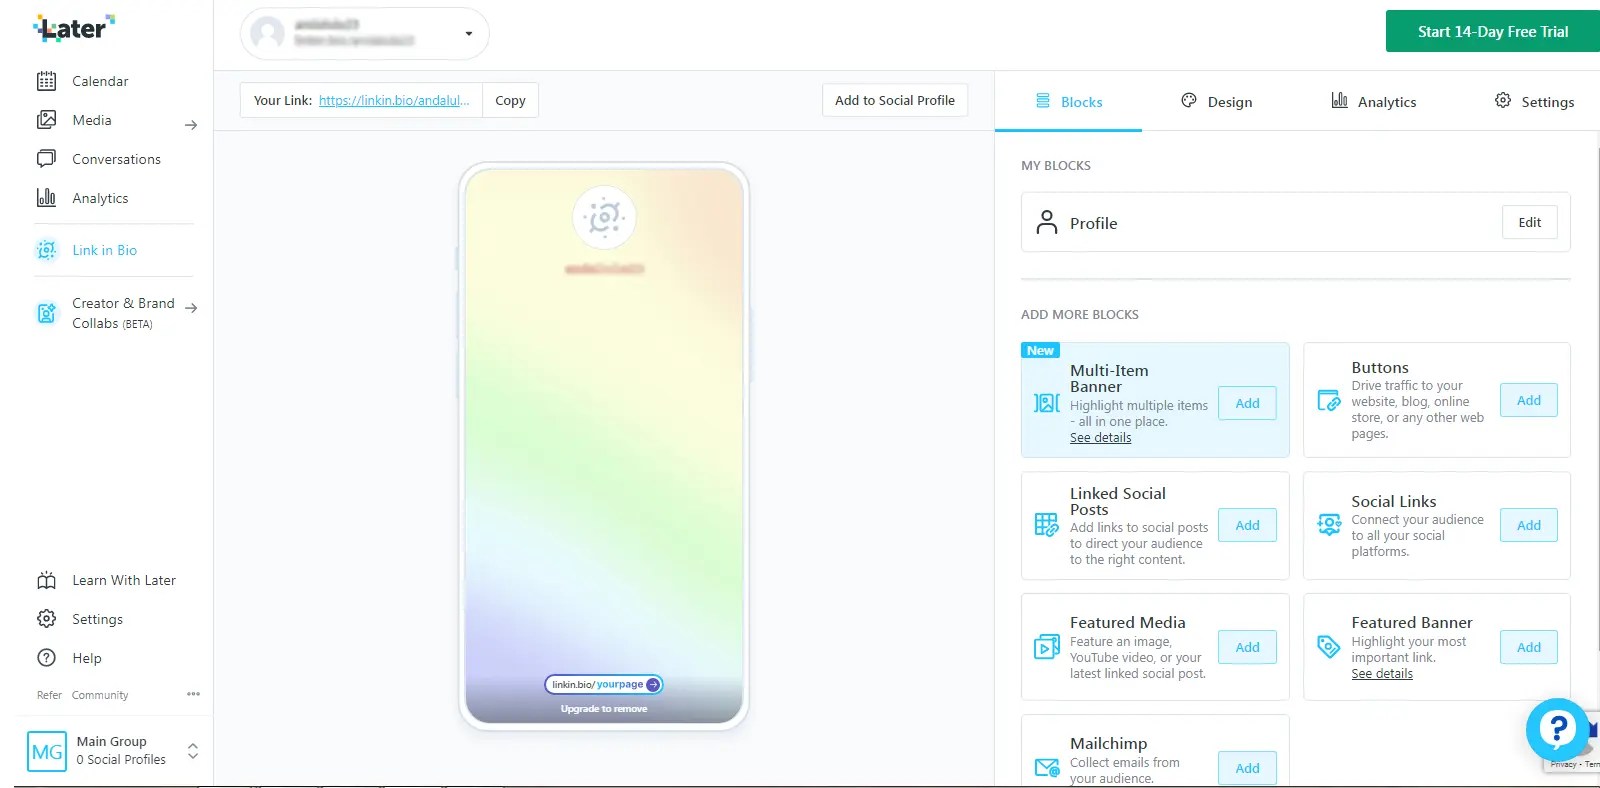Image resolution: width=1600 pixels, height=788 pixels.
Task: Switch to the Blocks tab
Action: tap(1068, 102)
